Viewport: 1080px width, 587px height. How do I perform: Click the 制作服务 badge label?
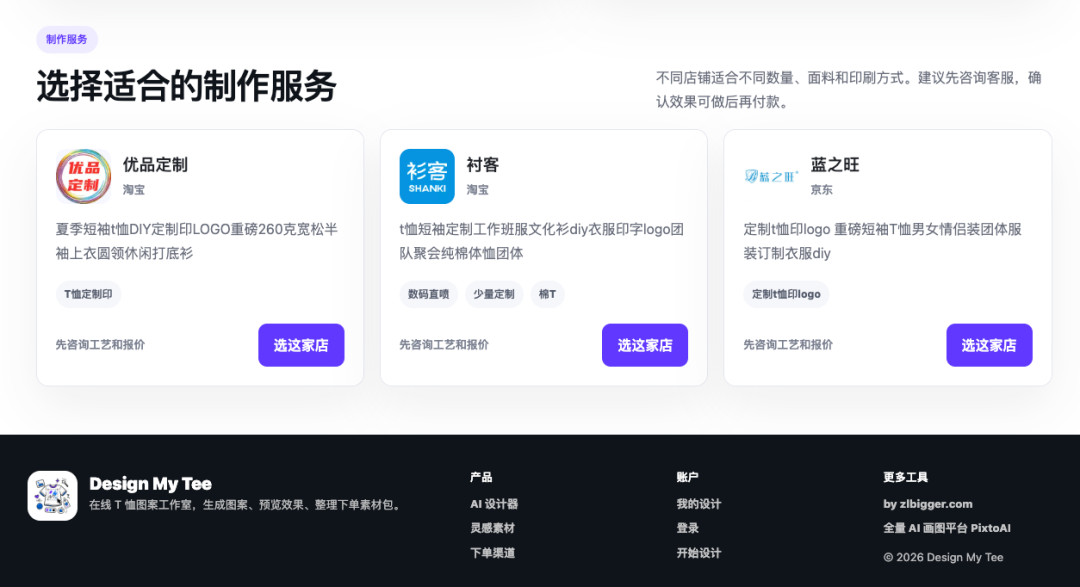[x=67, y=39]
